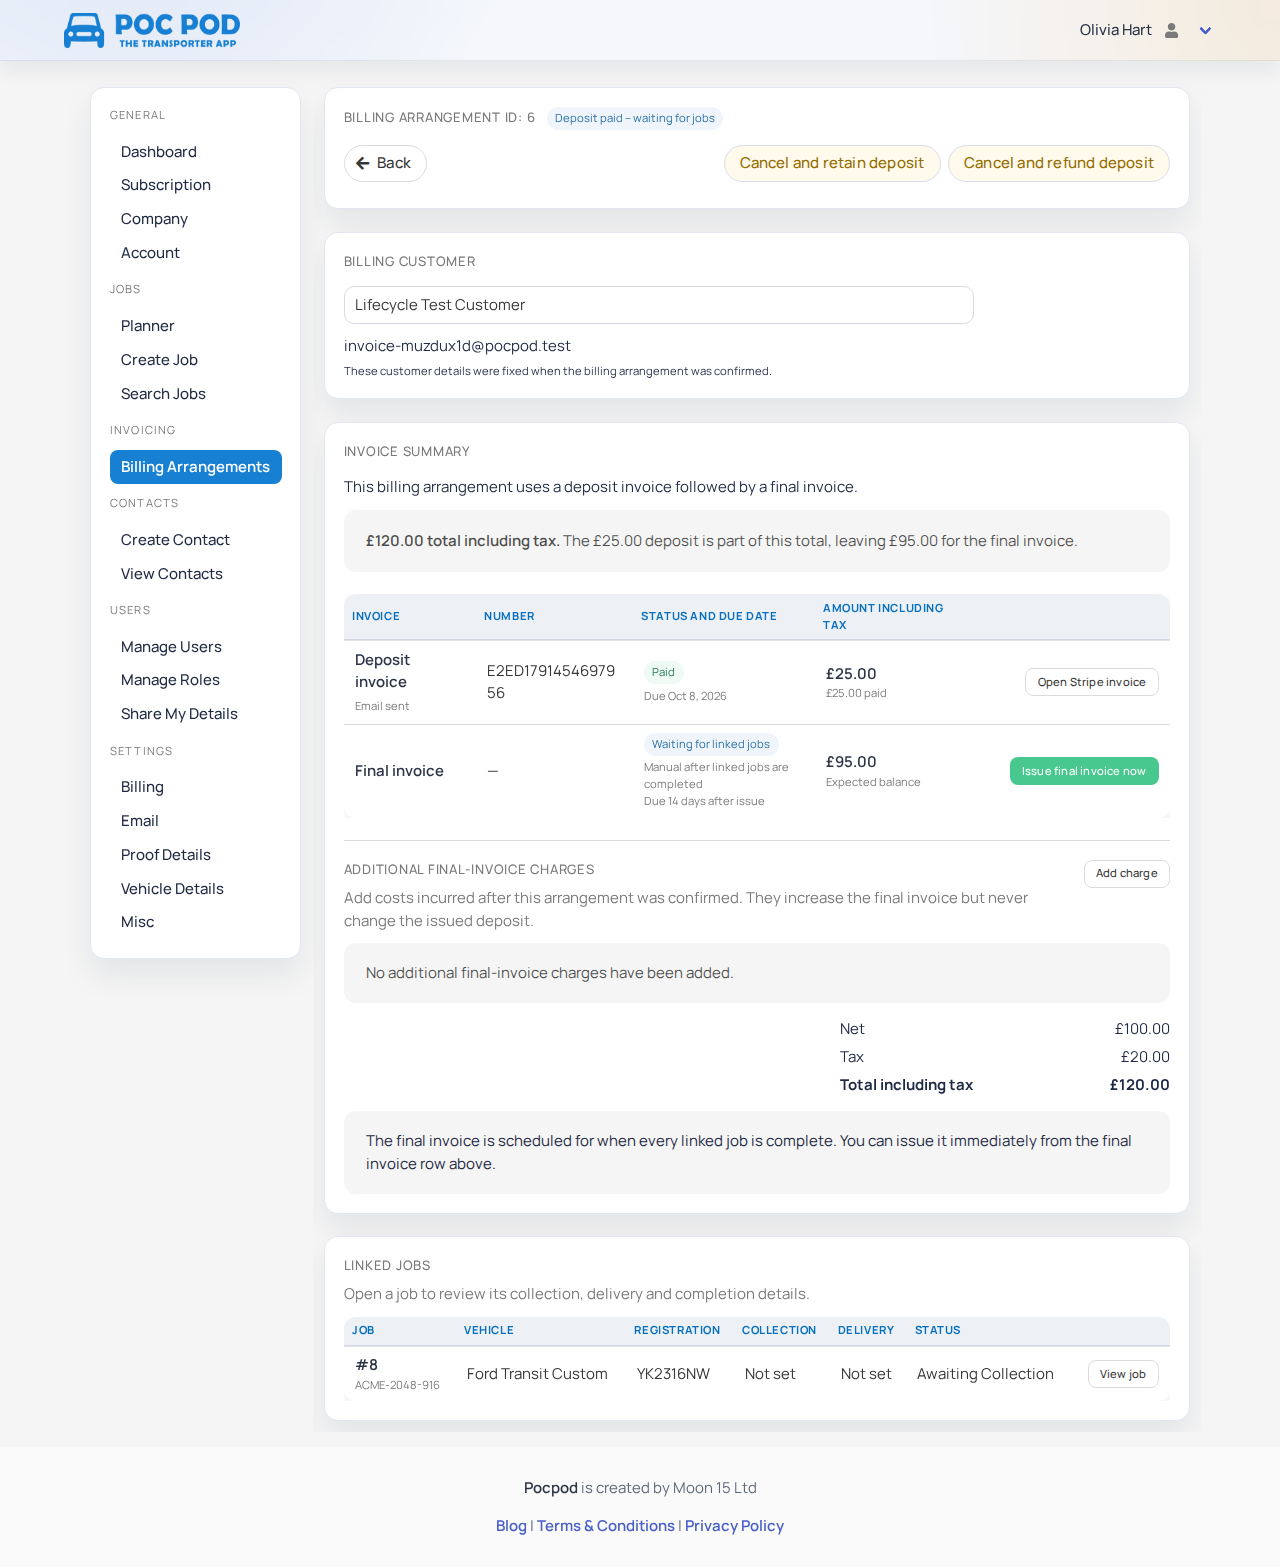
Task: Select Billing Arrangements menu item
Action: [x=196, y=467]
